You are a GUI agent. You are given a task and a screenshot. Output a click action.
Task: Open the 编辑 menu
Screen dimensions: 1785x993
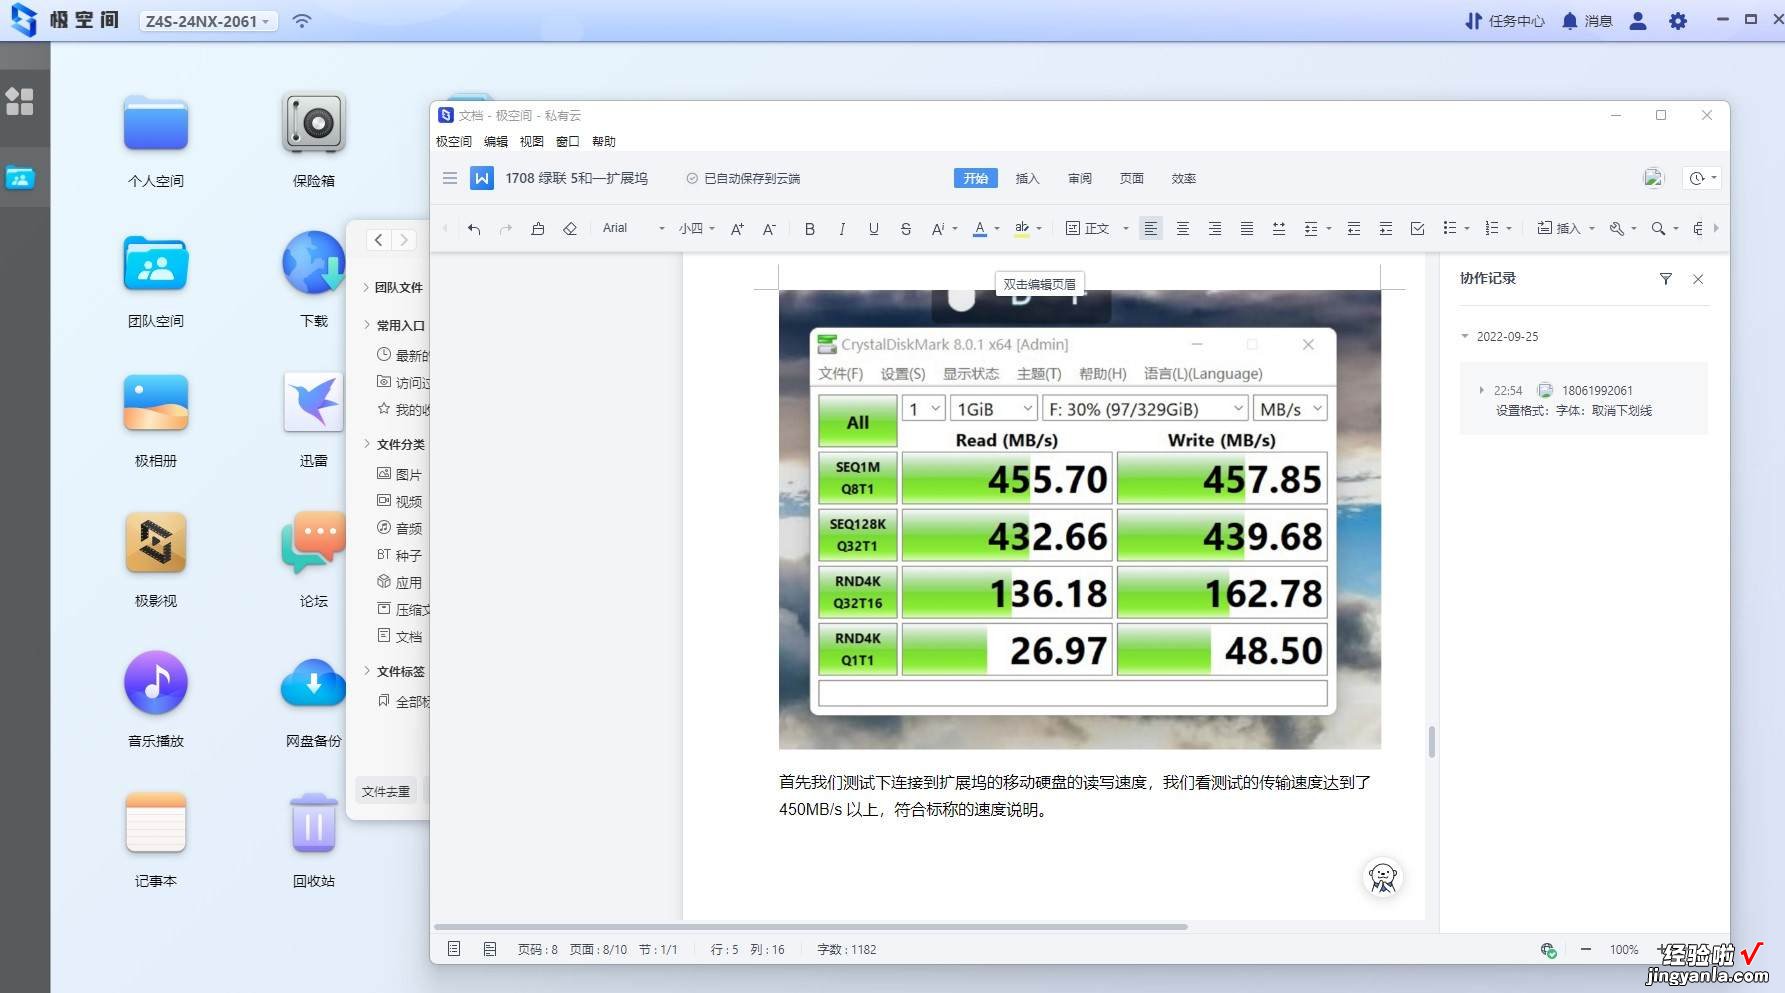click(x=496, y=142)
